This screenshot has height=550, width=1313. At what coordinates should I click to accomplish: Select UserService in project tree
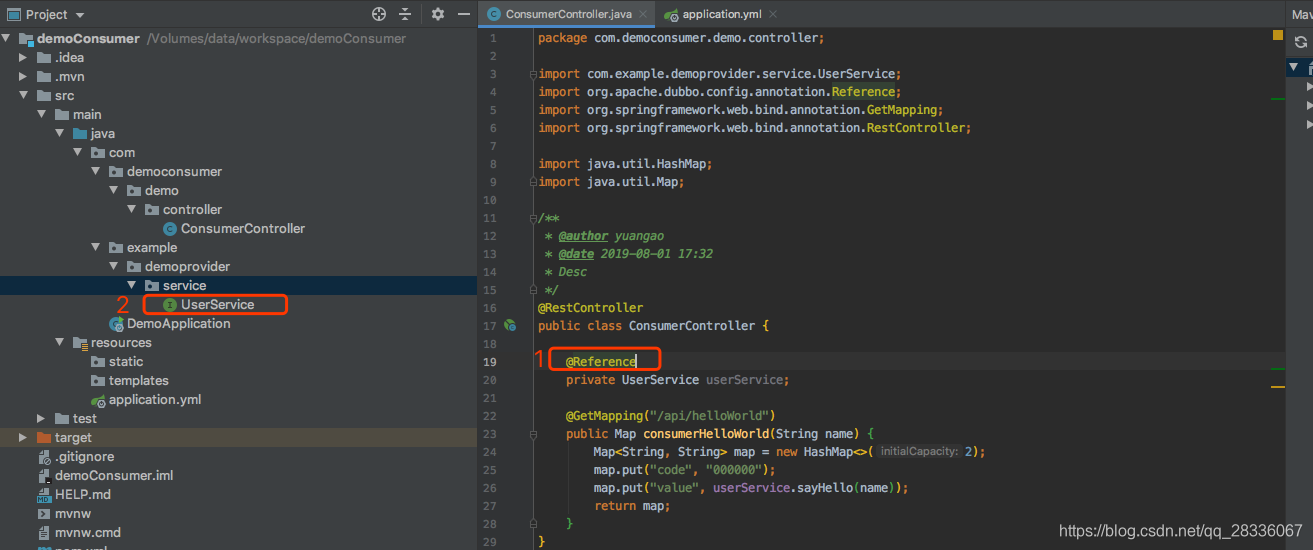click(217, 305)
